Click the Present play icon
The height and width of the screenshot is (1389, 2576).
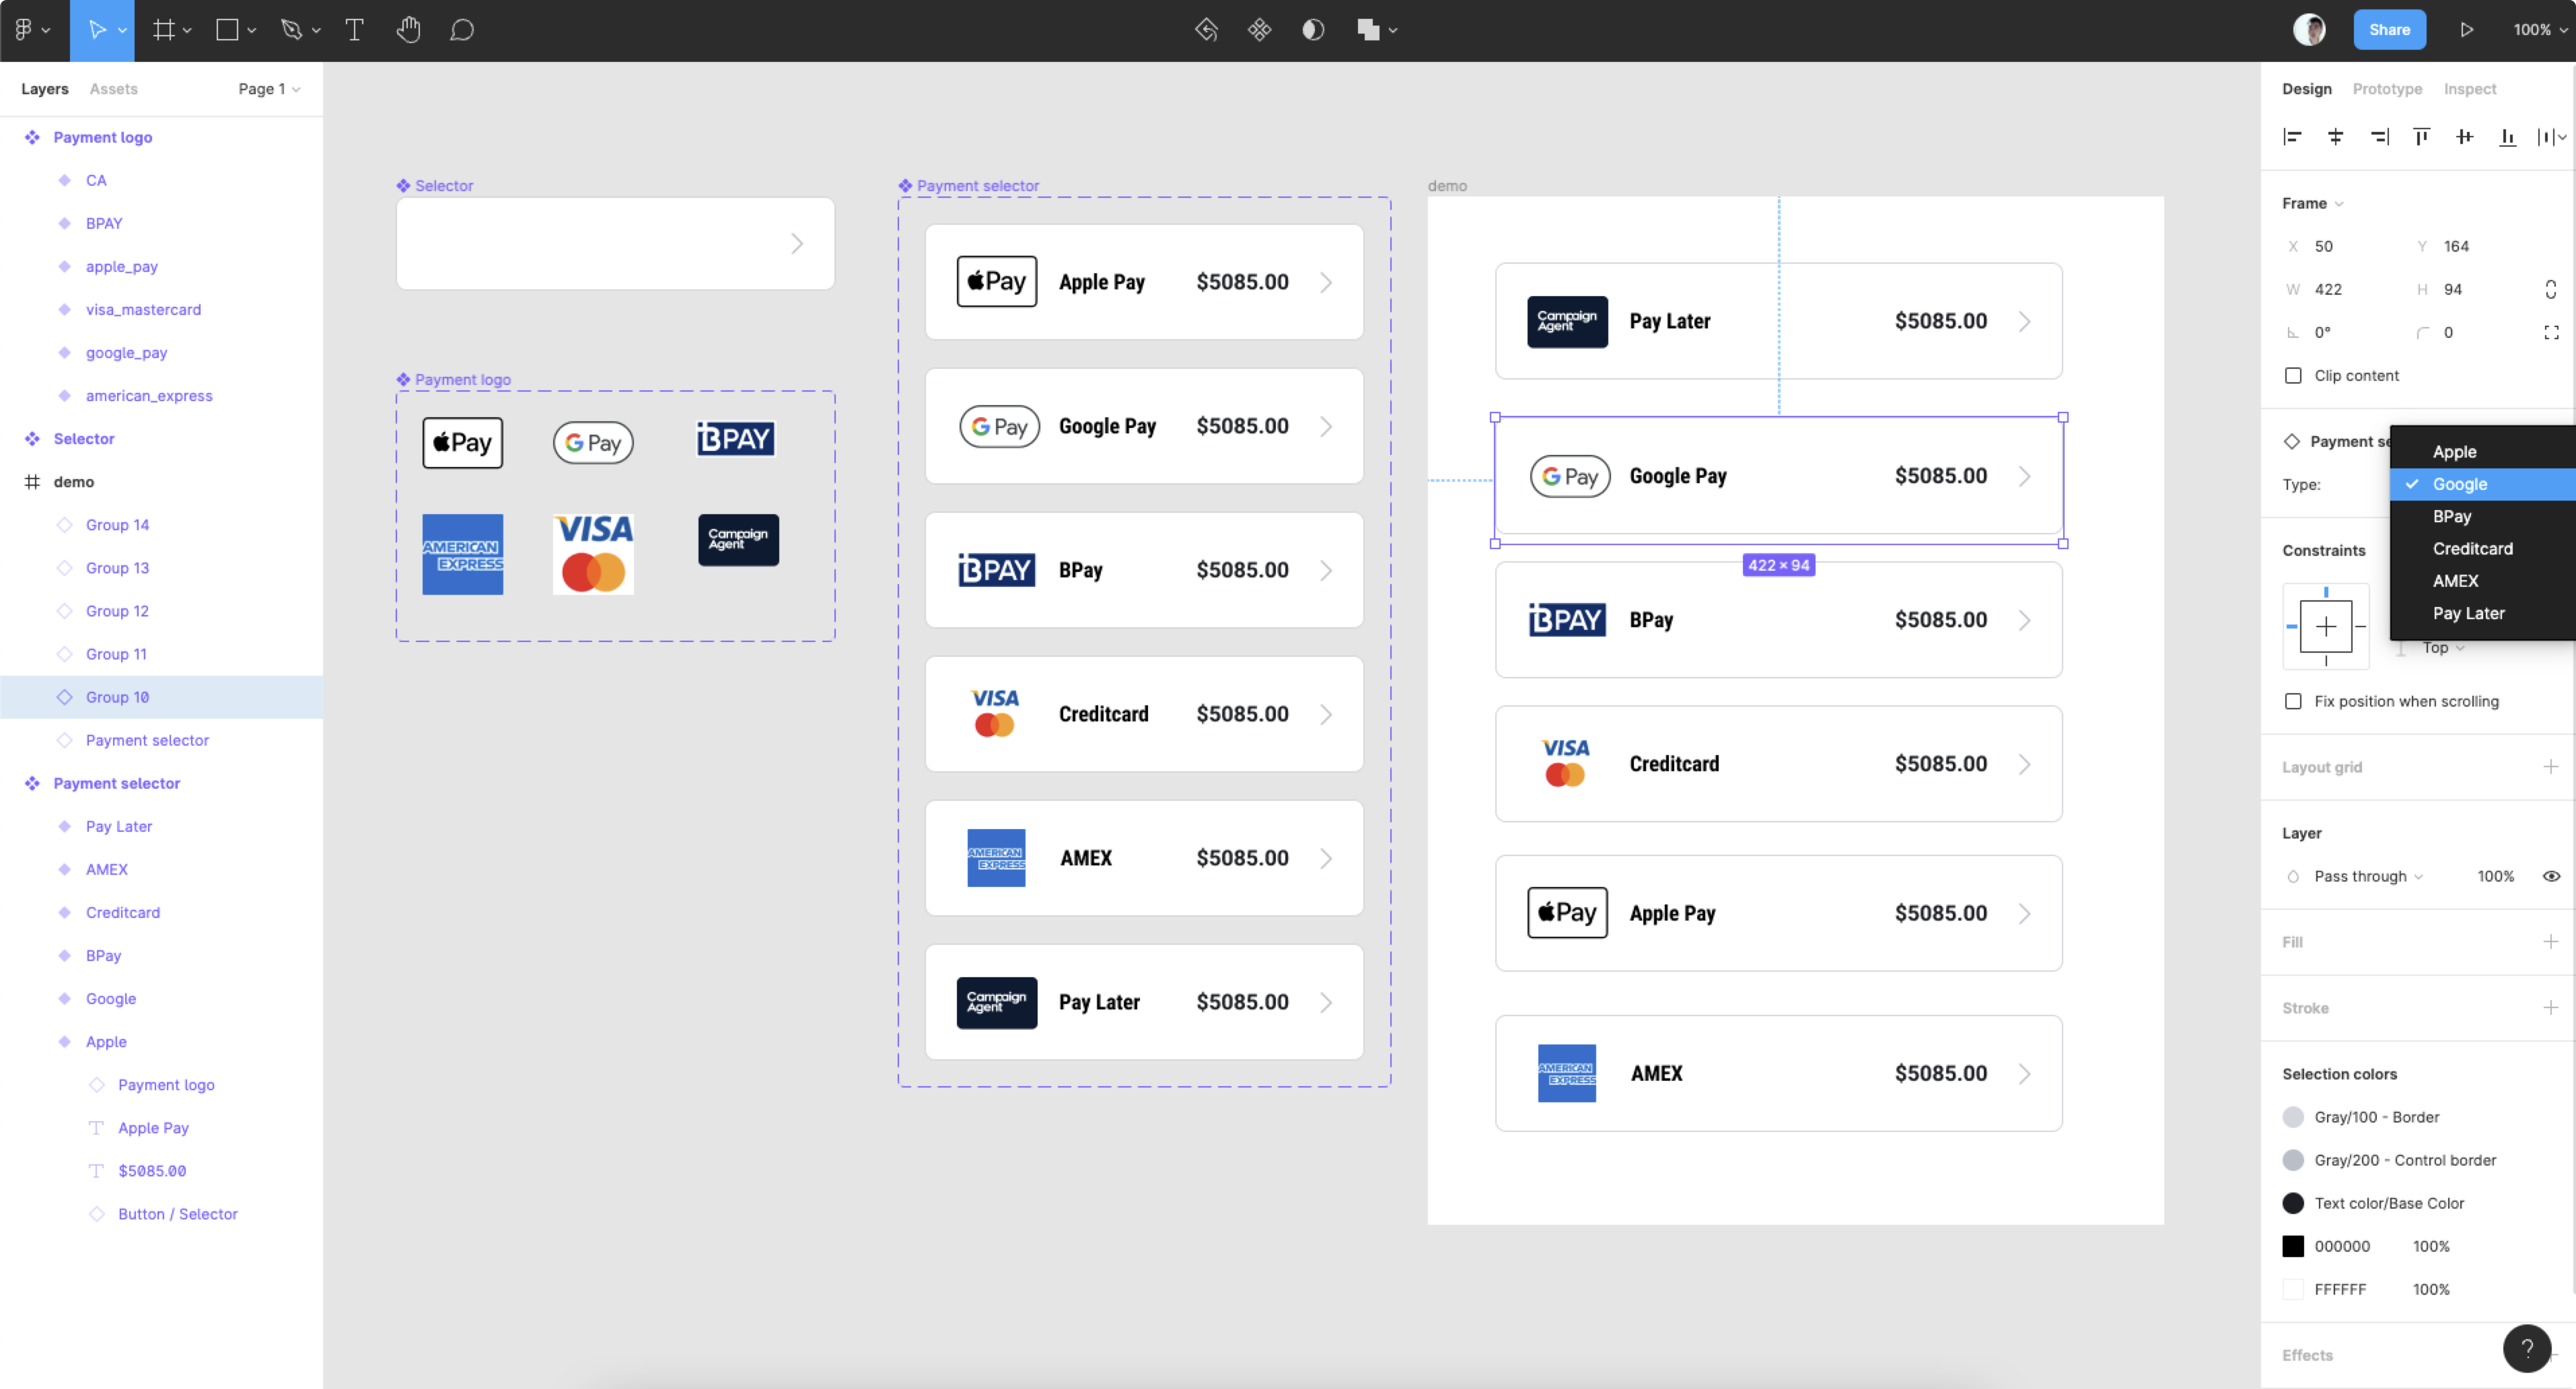(2466, 30)
